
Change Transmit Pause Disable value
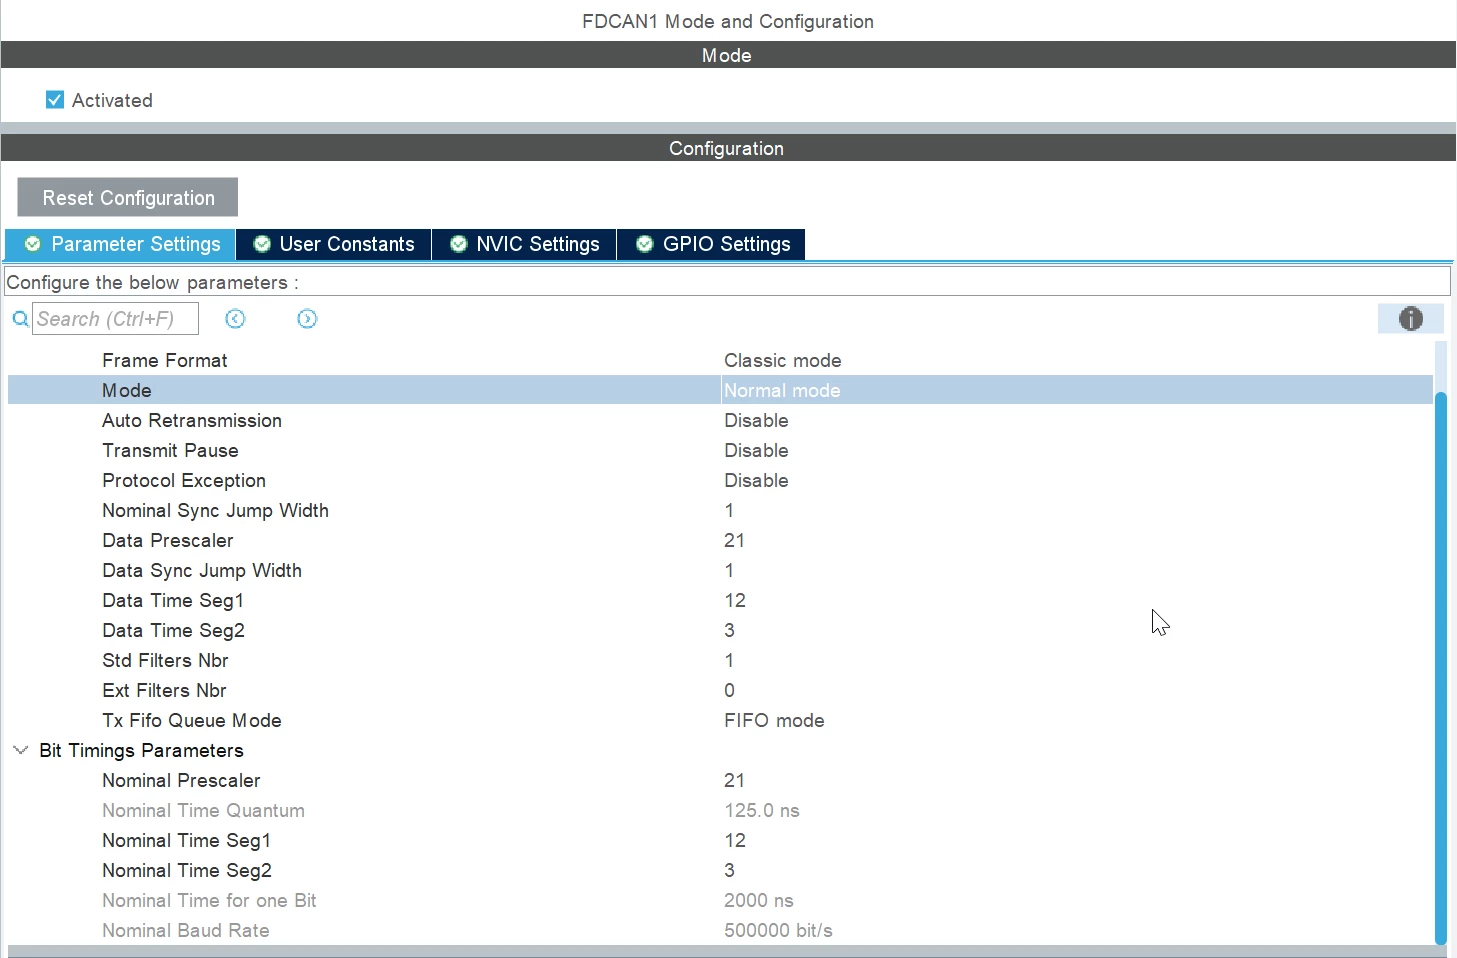pos(756,450)
